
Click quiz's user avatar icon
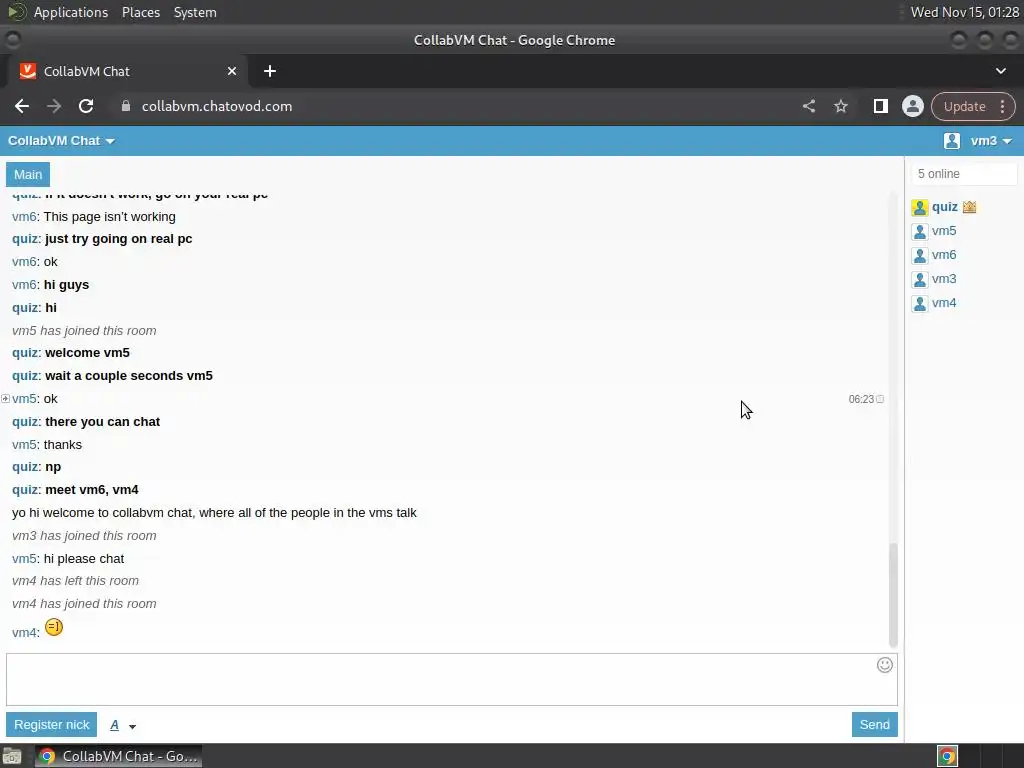(920, 208)
